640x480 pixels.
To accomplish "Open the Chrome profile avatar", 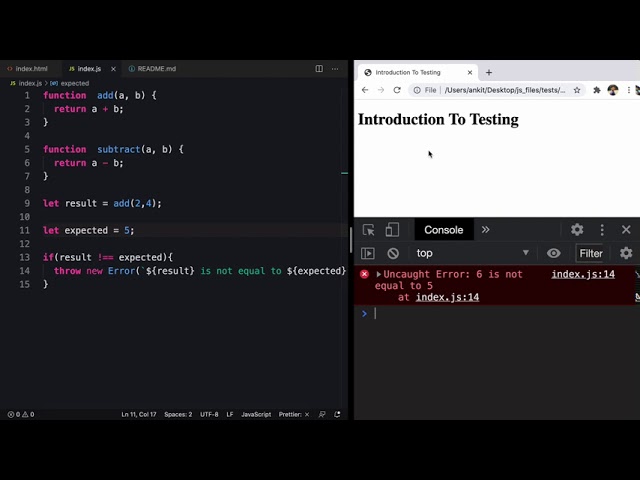I will click(x=613, y=90).
